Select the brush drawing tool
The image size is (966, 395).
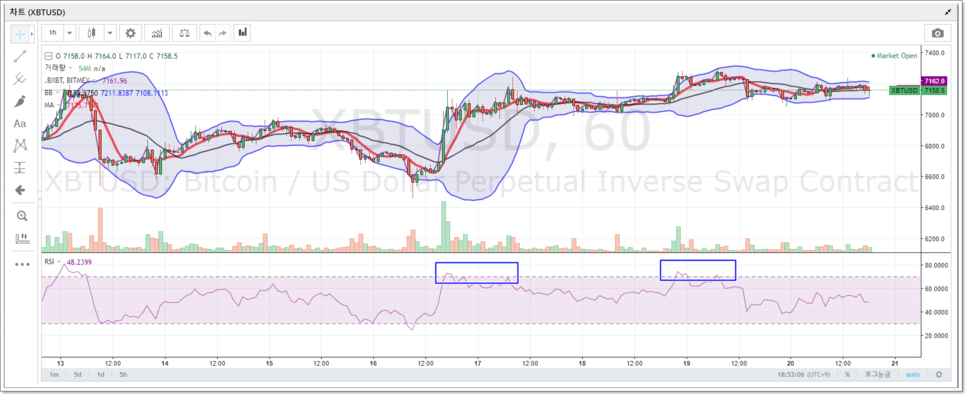tap(20, 101)
